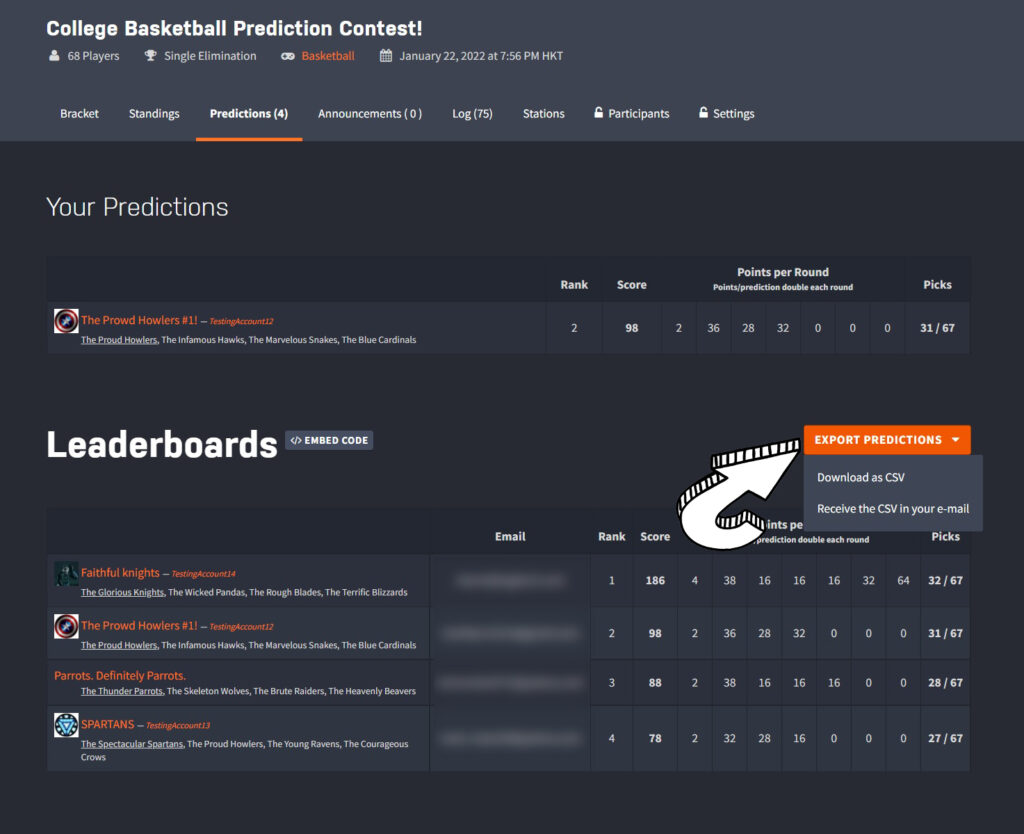Click the Embed Code button
The height and width of the screenshot is (834, 1024).
click(x=329, y=440)
